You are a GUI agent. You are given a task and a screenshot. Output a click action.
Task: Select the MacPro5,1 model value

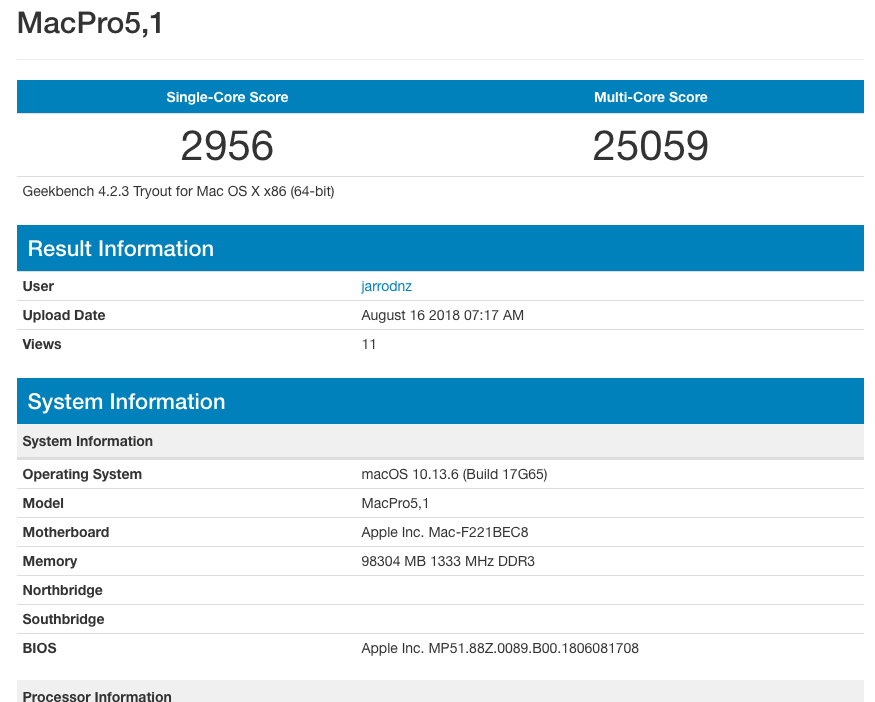click(395, 503)
